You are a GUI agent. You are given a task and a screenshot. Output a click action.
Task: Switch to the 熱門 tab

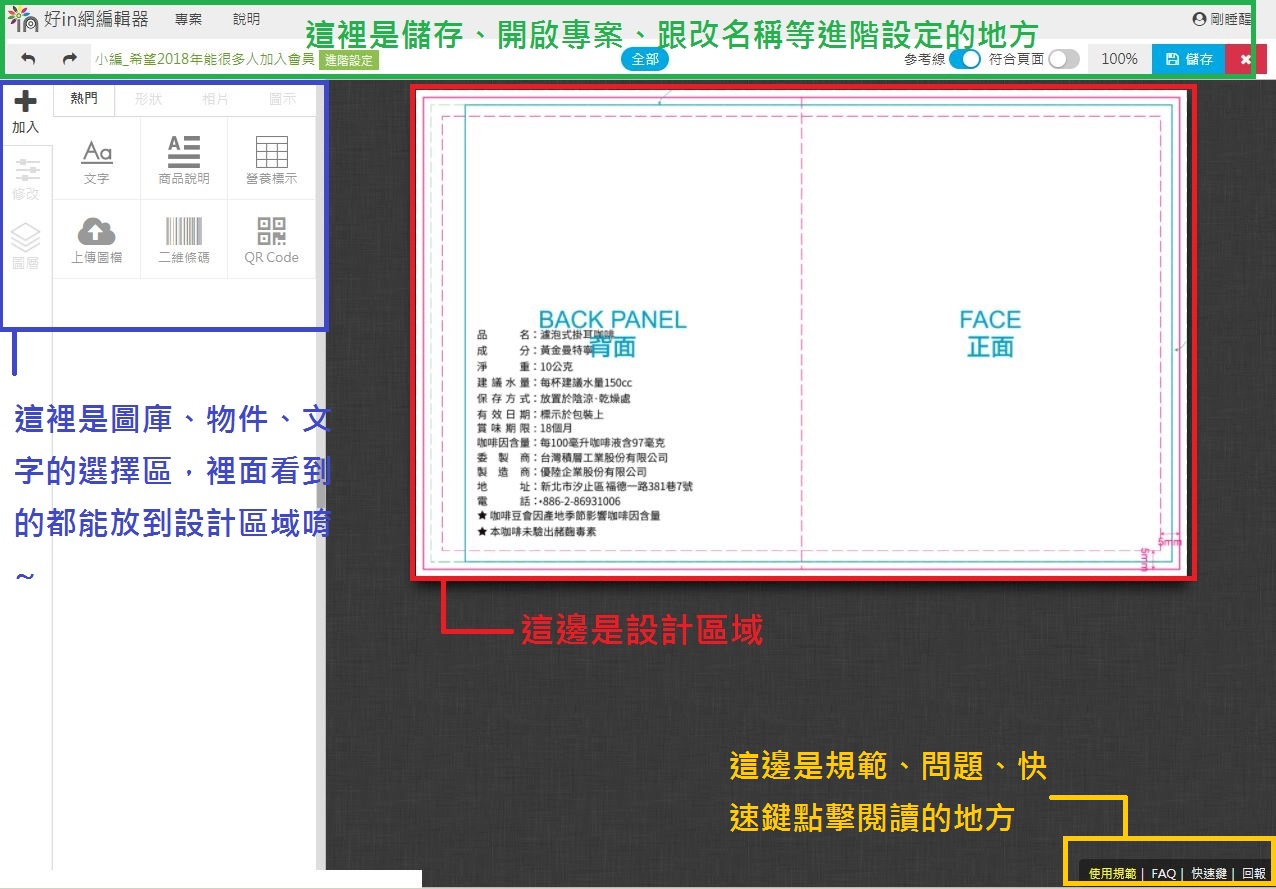coord(84,99)
